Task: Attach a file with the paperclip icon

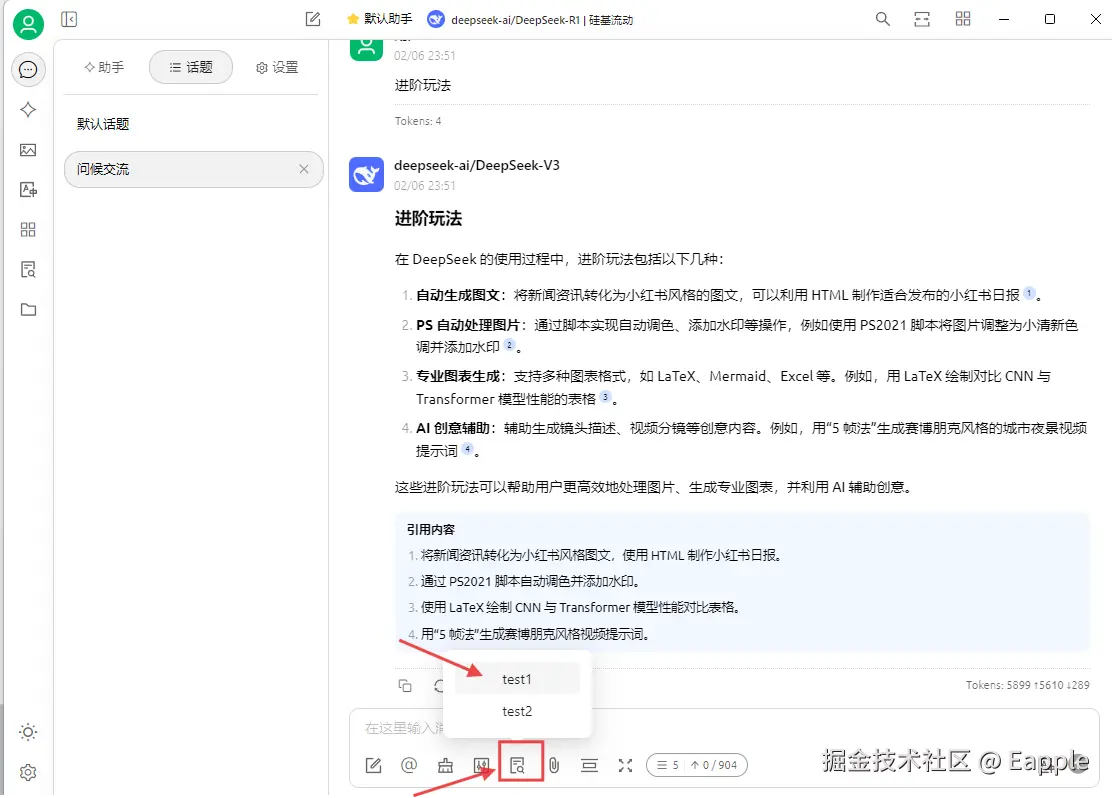Action: pos(554,765)
